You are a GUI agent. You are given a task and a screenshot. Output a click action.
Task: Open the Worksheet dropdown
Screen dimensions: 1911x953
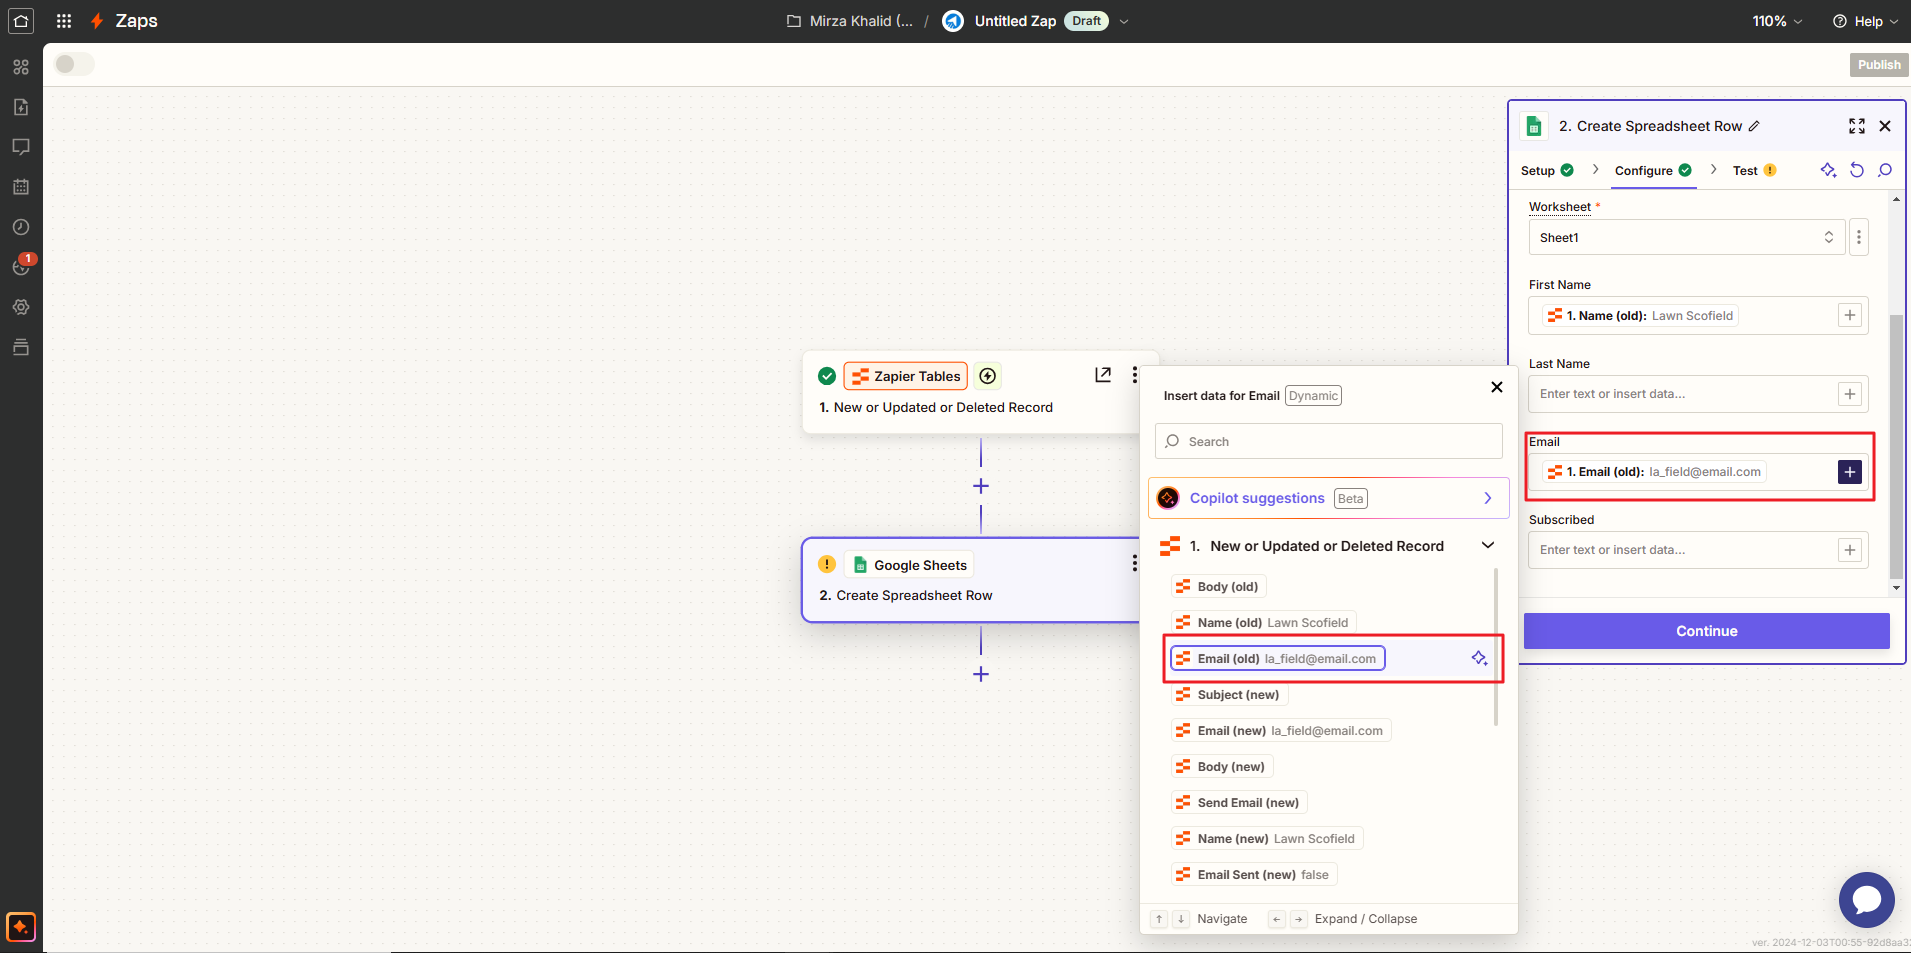tap(1686, 238)
